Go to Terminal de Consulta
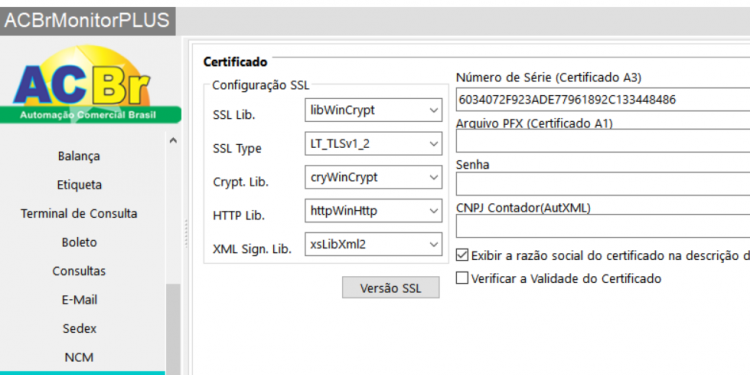This screenshot has height=375, width=750. 79,213
